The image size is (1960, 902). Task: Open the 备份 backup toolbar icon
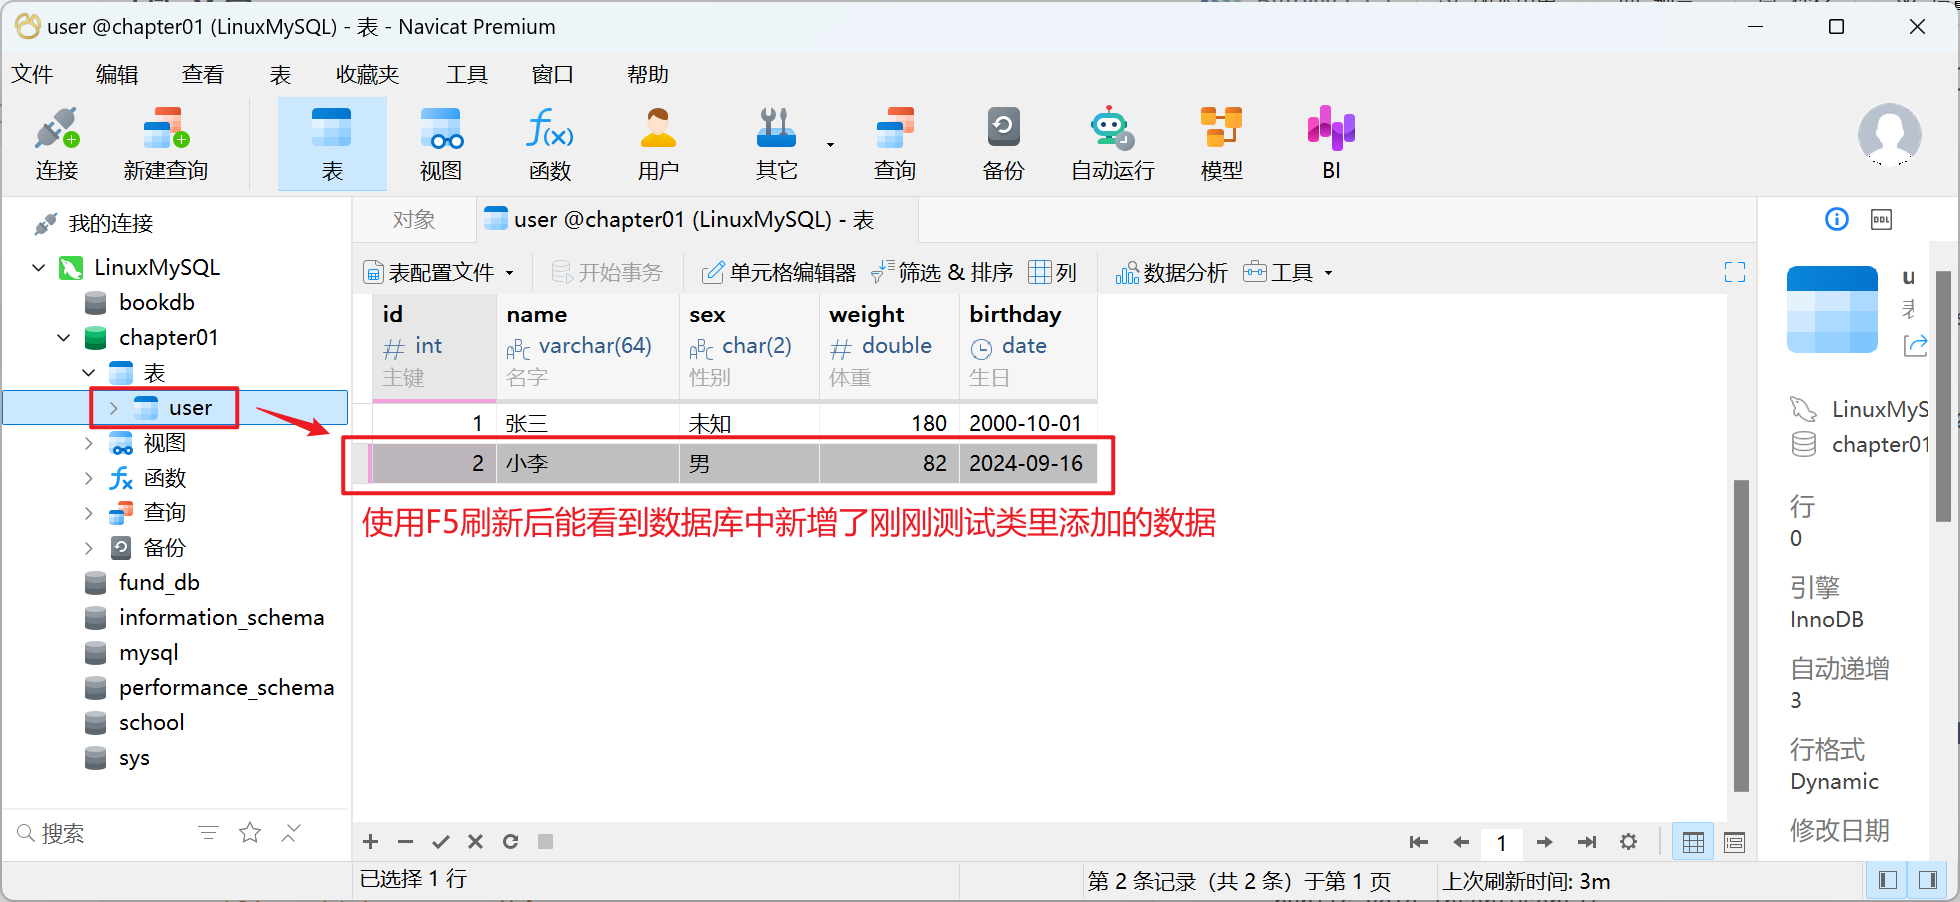coord(1003,143)
